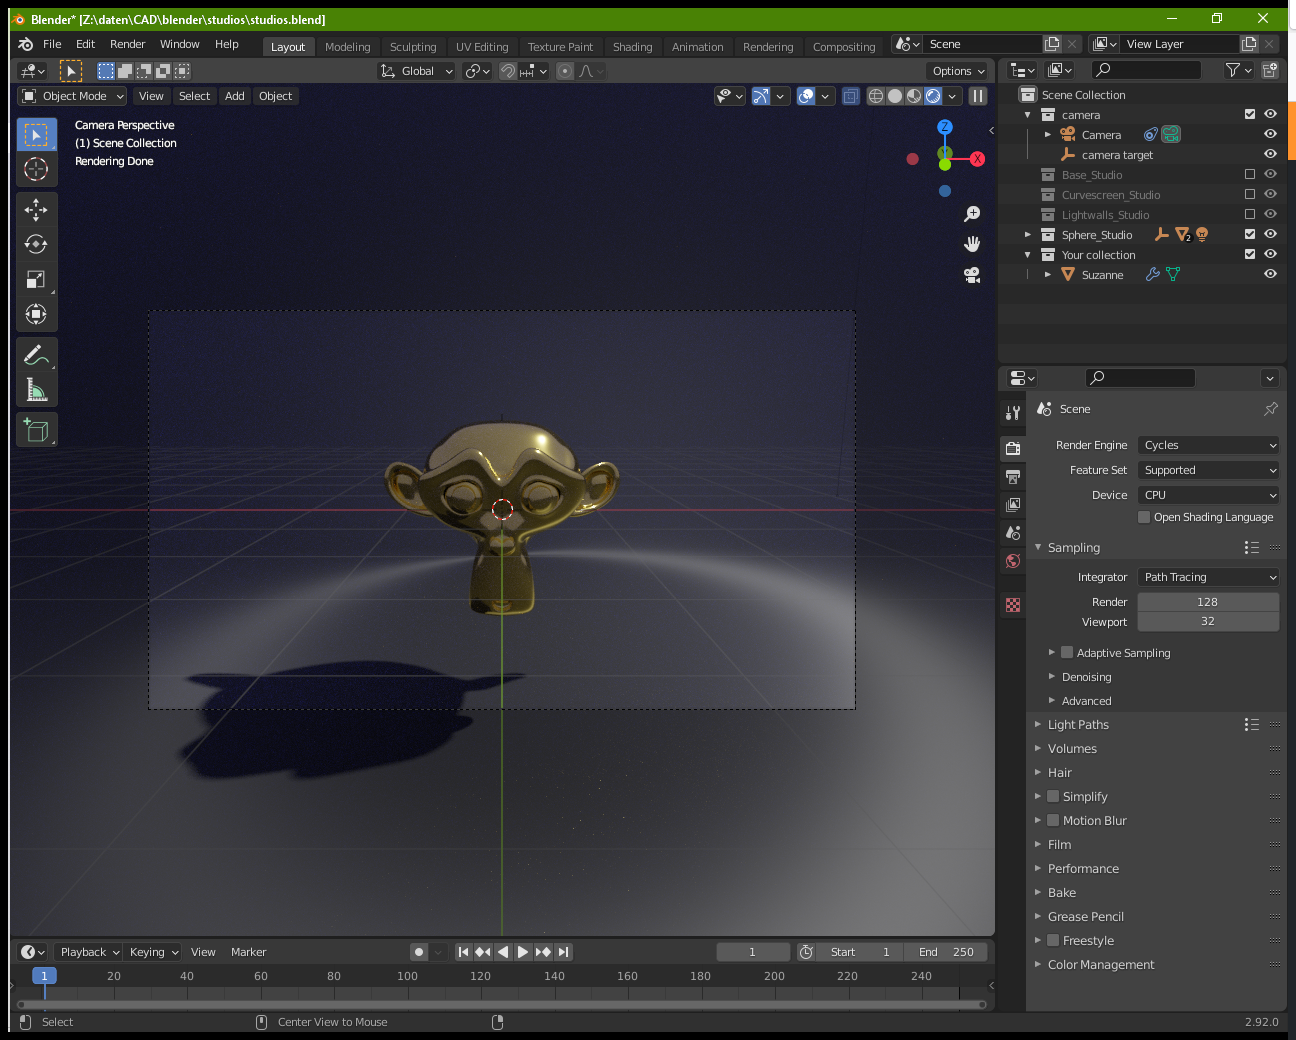1296x1040 pixels.
Task: Select the Annotate tool
Action: (x=36, y=354)
